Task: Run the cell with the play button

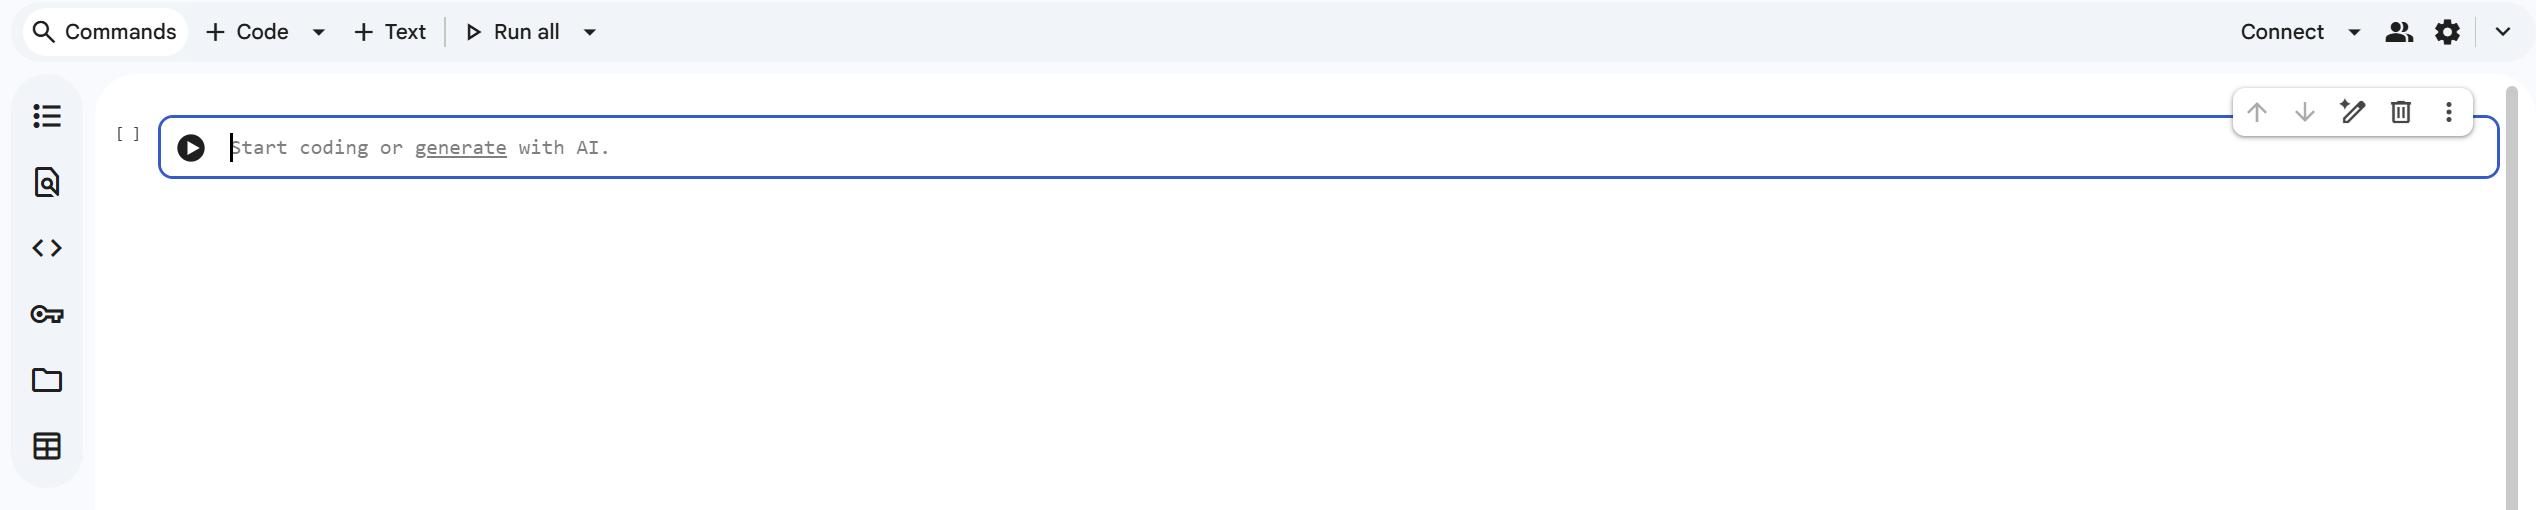Action: pyautogui.click(x=191, y=148)
